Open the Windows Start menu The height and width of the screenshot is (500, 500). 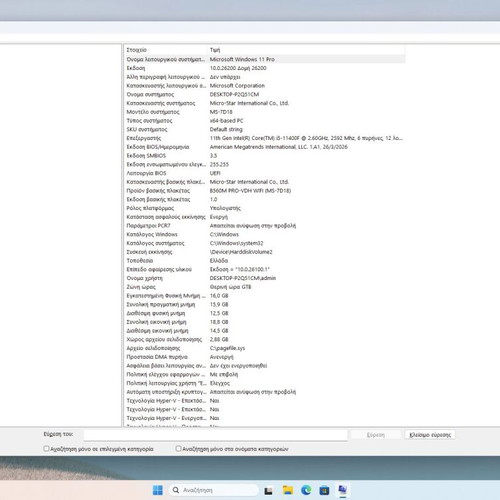(157, 490)
